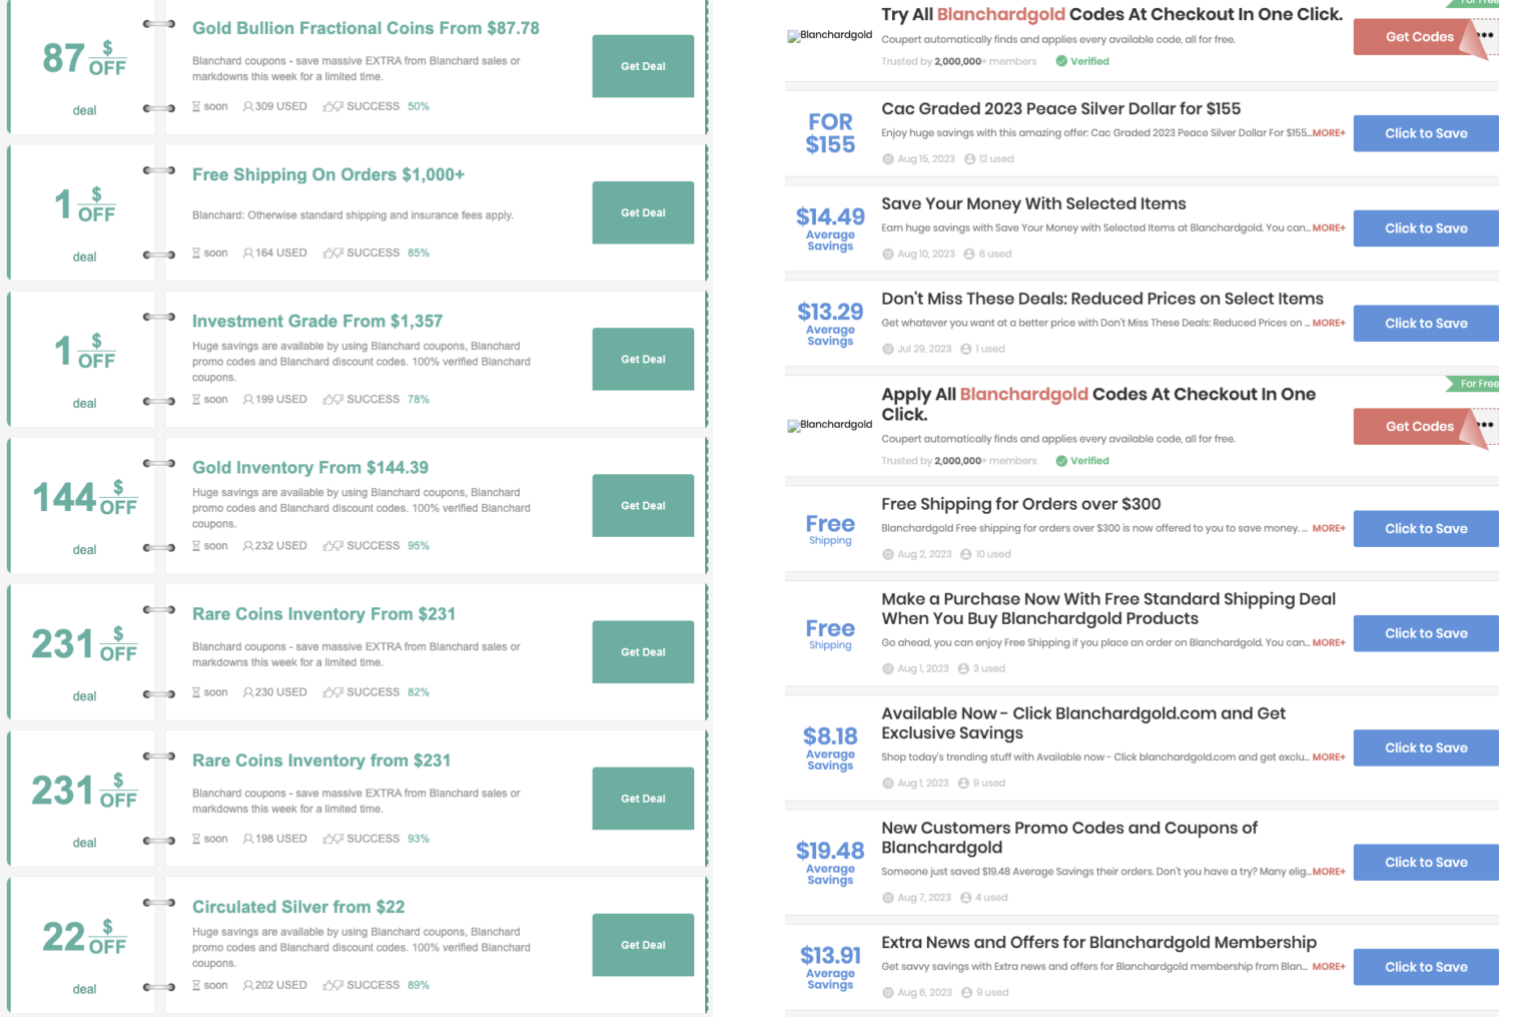Click Blanchardgold logo image beside Apply All offer

pyautogui.click(x=830, y=425)
